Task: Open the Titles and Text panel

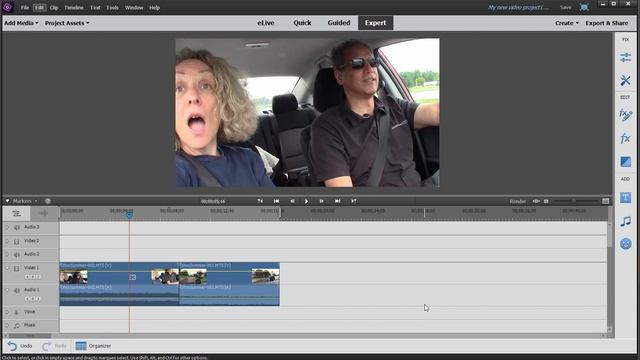Action: (x=625, y=198)
